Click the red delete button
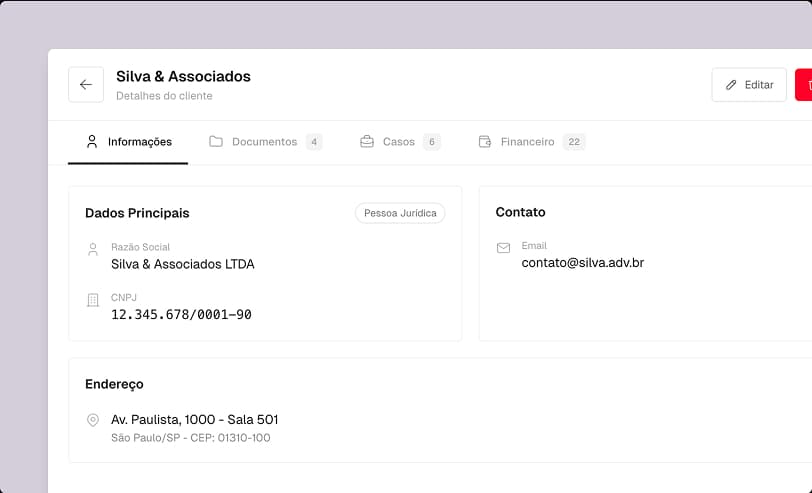812x493 pixels. click(x=804, y=85)
